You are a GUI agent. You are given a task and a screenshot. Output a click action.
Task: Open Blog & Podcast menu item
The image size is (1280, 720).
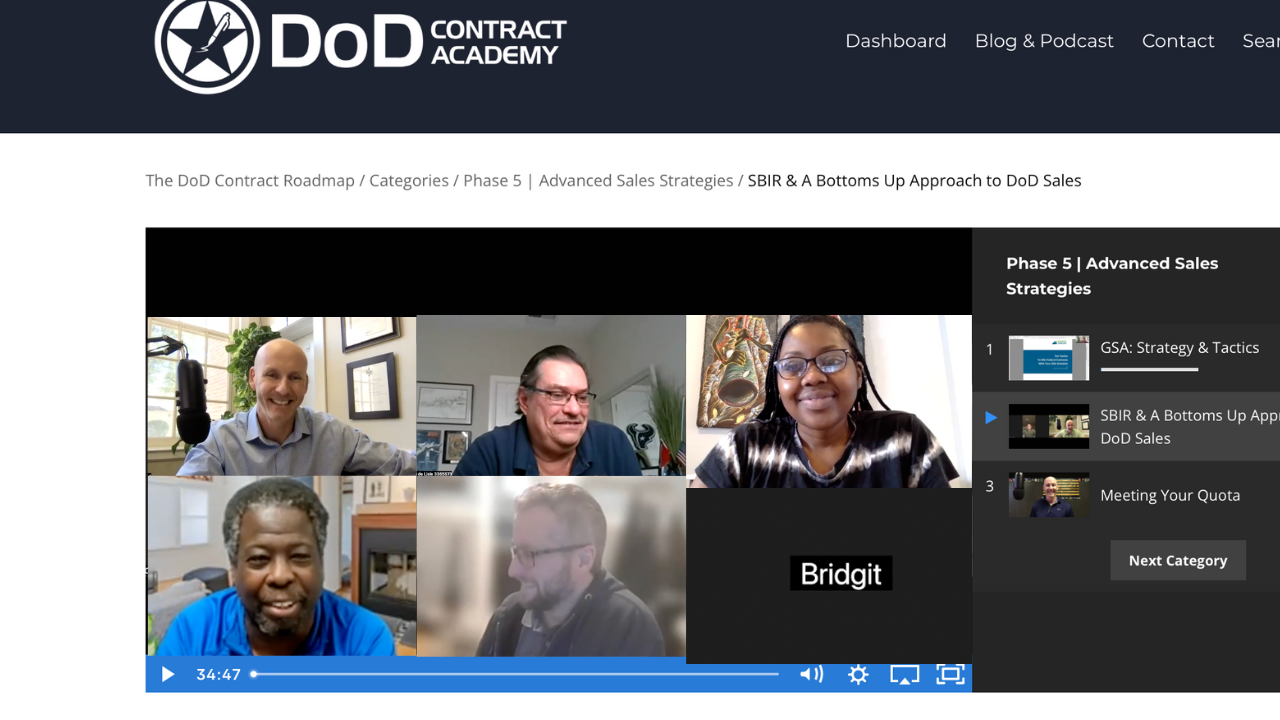[x=1044, y=41]
